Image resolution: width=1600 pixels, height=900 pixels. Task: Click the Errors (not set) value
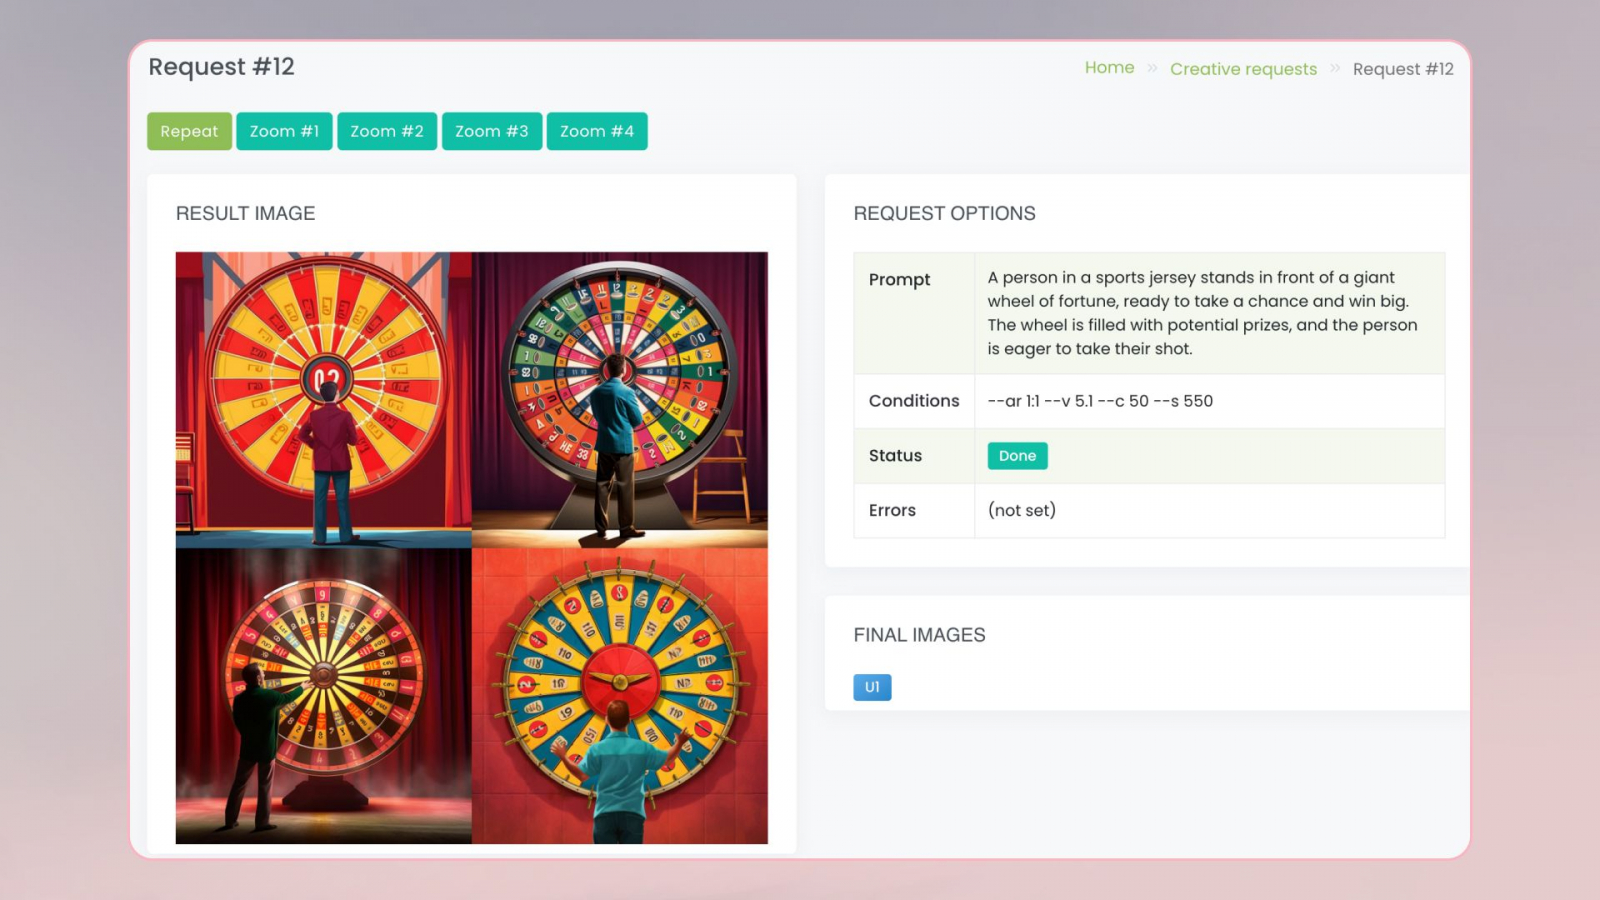pos(1022,510)
